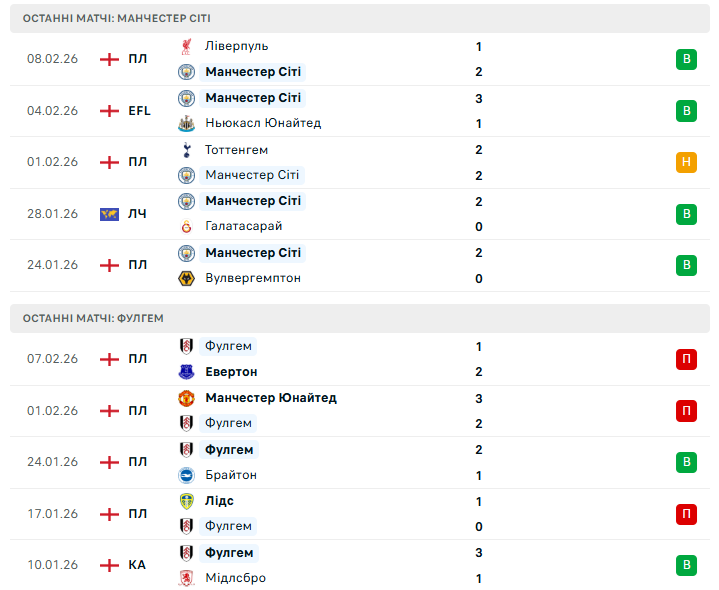Click red П badge for Leeds match
719x590 pixels.
point(686,514)
